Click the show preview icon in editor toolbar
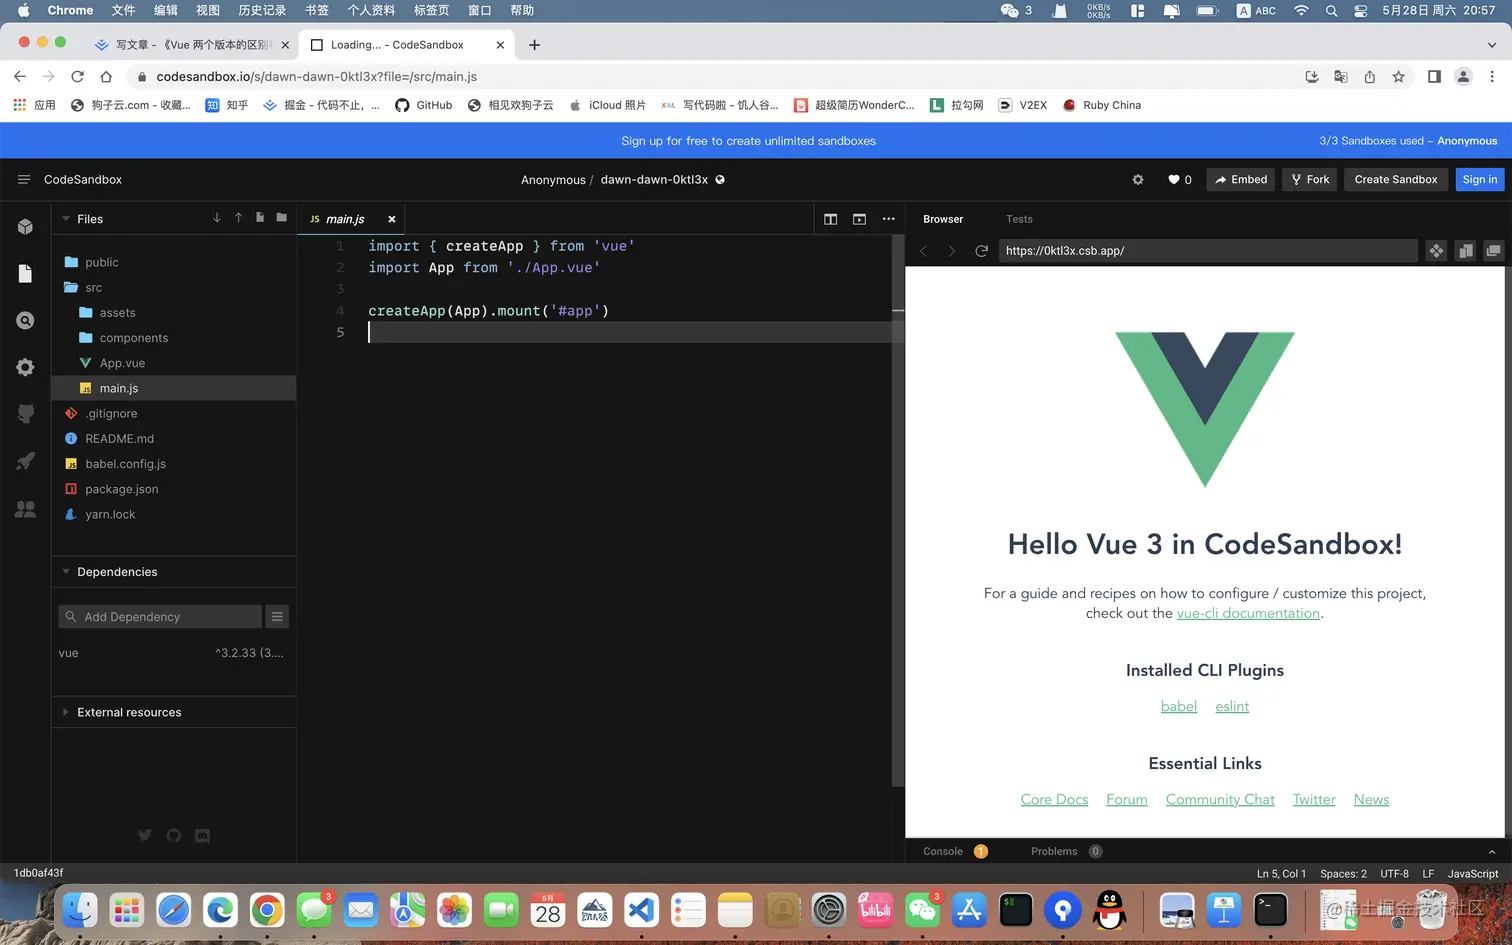The height and width of the screenshot is (945, 1512). pyautogui.click(x=859, y=219)
